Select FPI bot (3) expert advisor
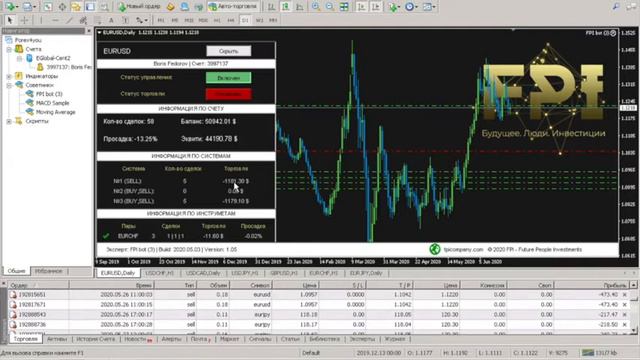Screen dimensions: 640x360 pyautogui.click(x=49, y=94)
